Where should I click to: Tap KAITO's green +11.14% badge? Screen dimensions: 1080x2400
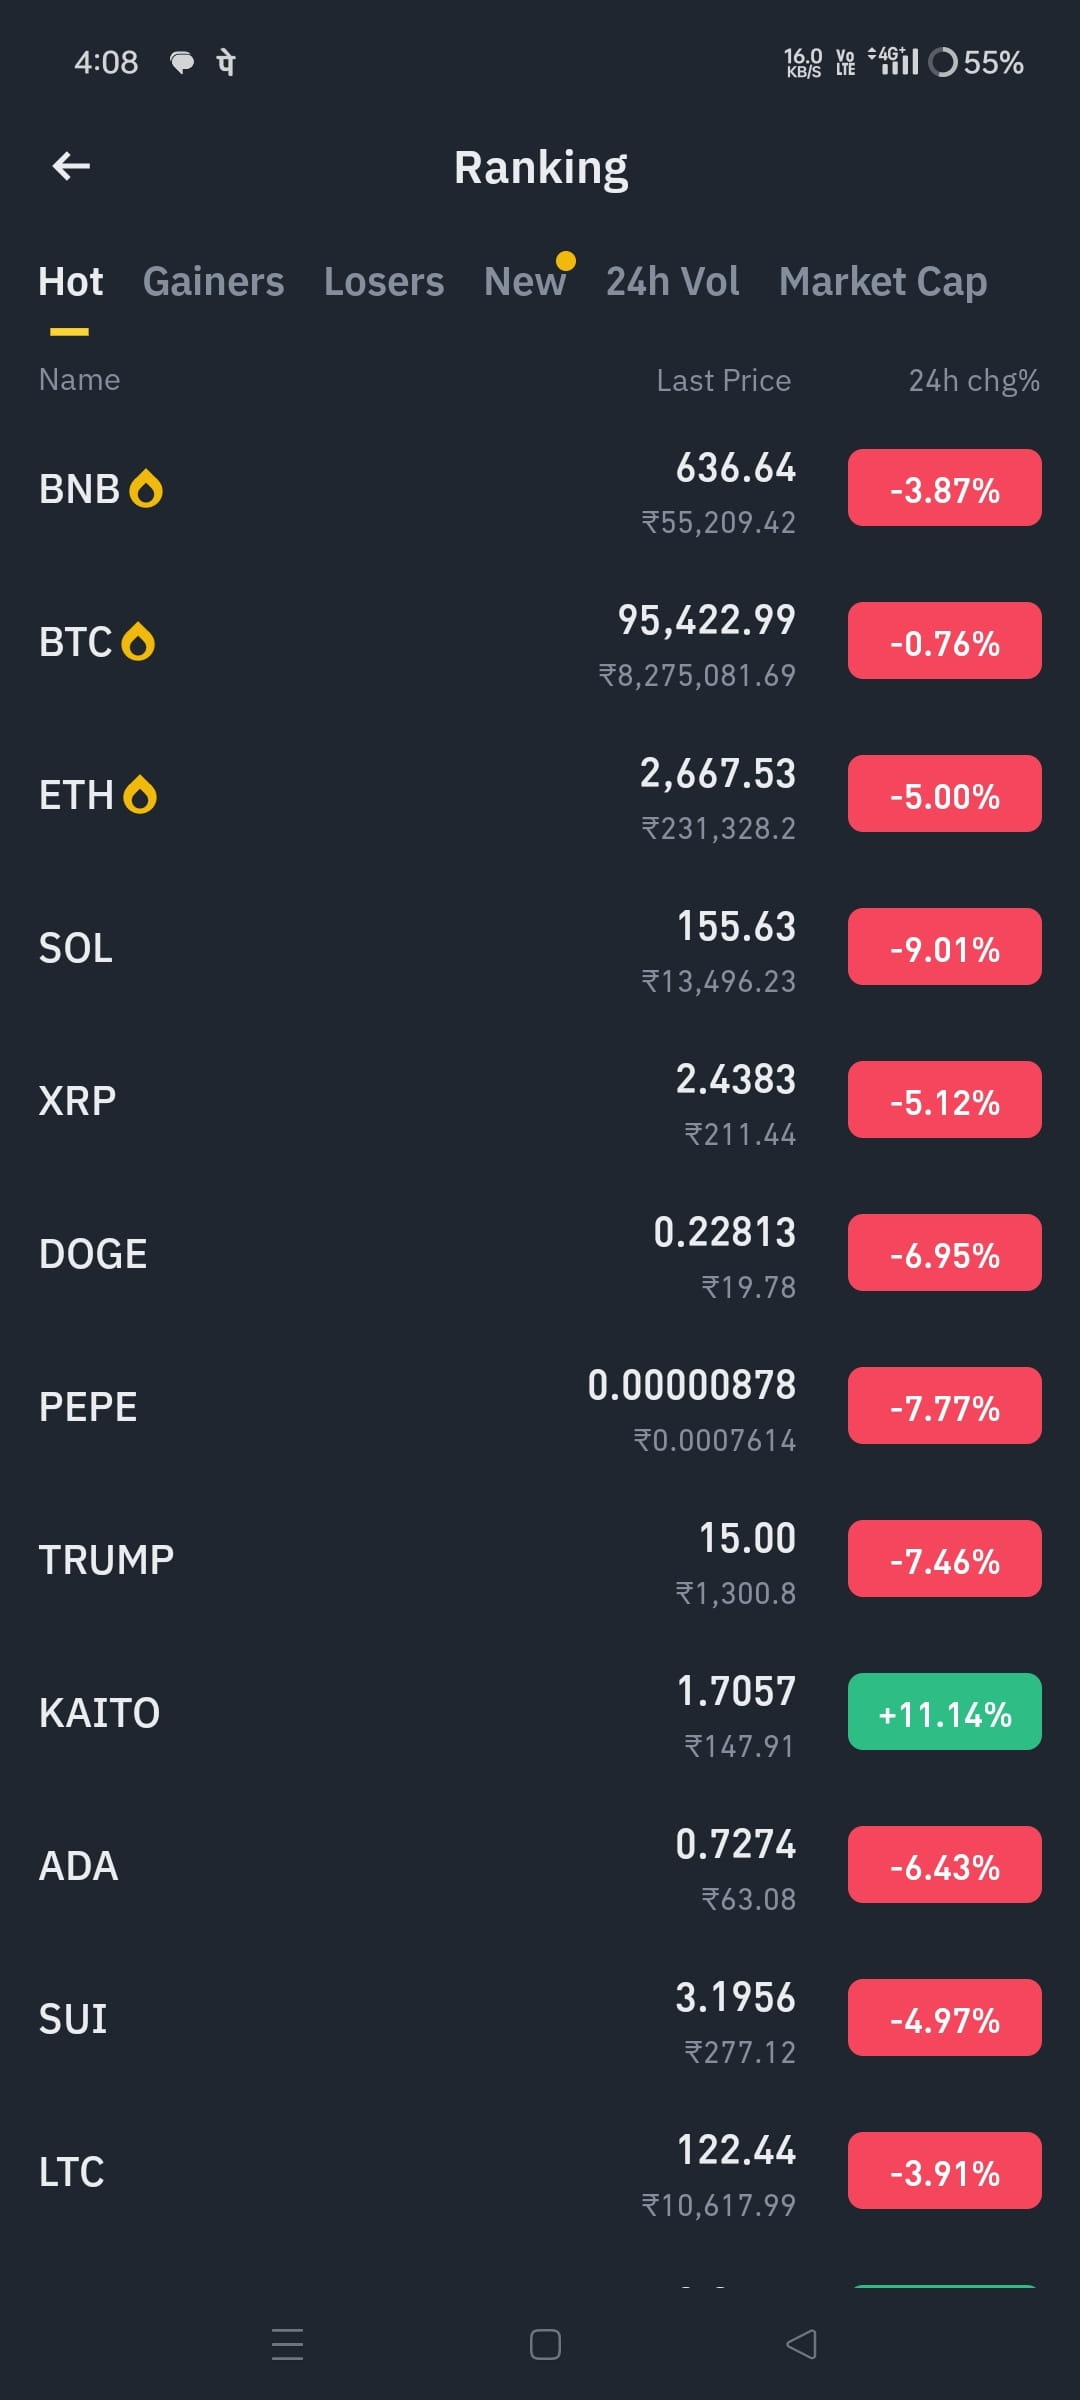945,1712
